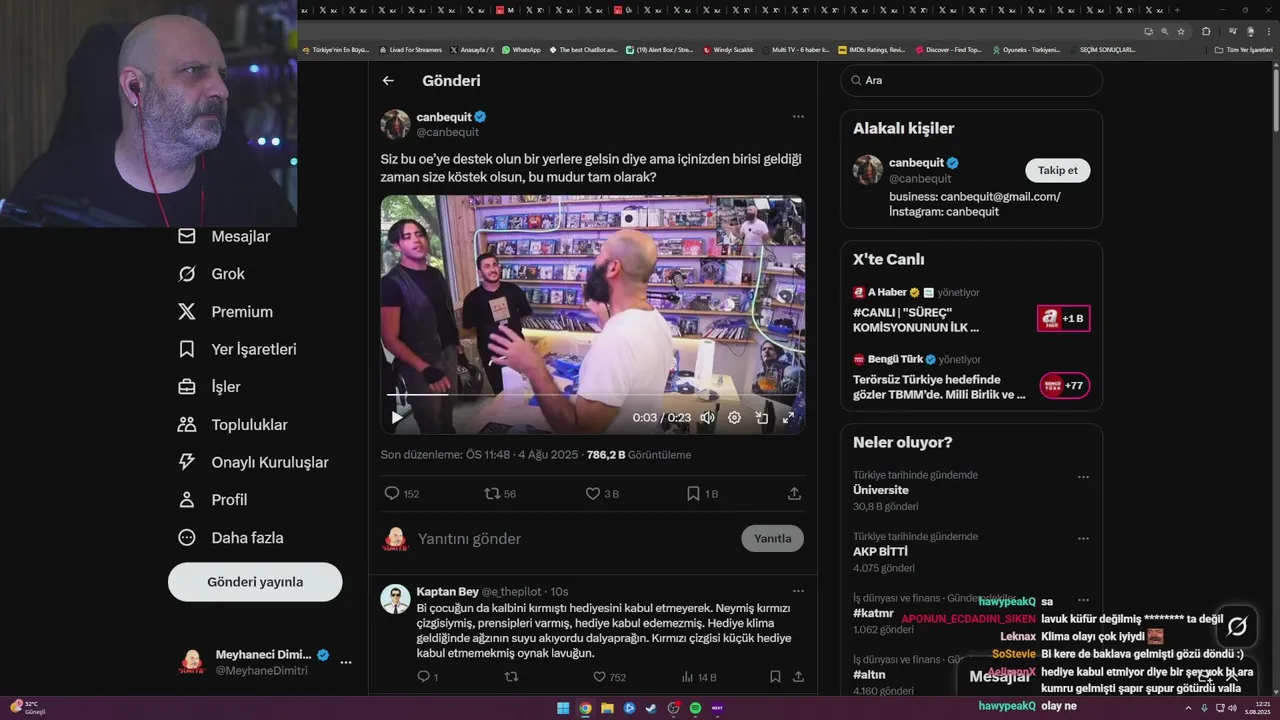
Task: Open Steam from the taskbar
Action: pos(651,708)
